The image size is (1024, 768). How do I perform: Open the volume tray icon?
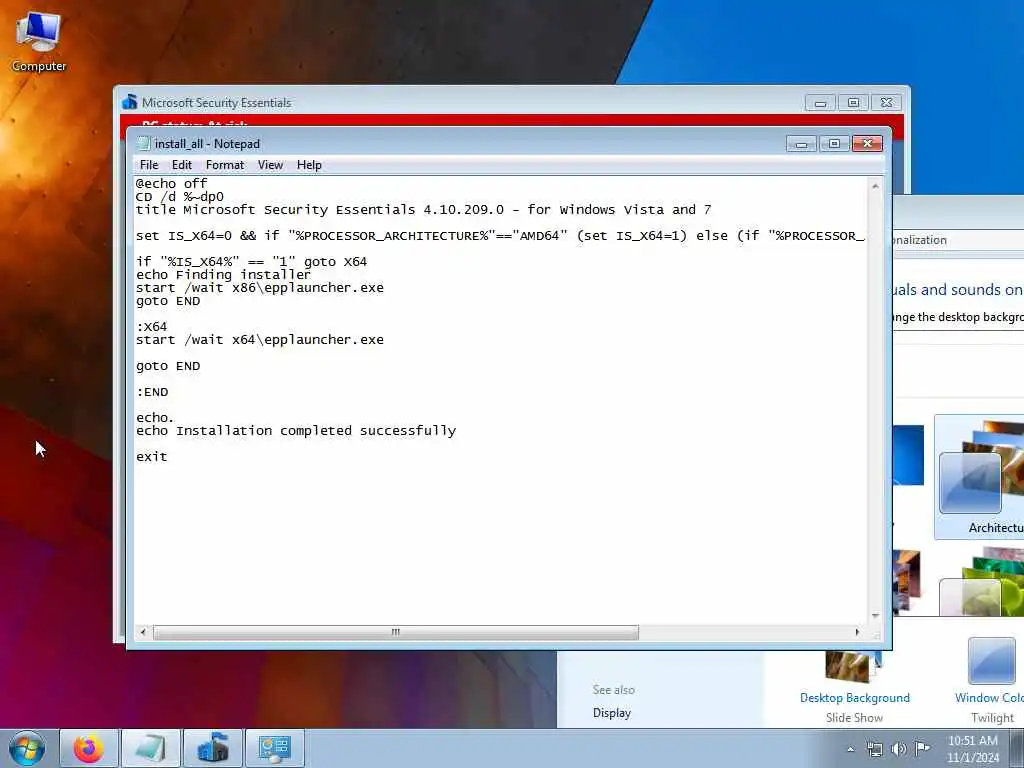(x=899, y=749)
